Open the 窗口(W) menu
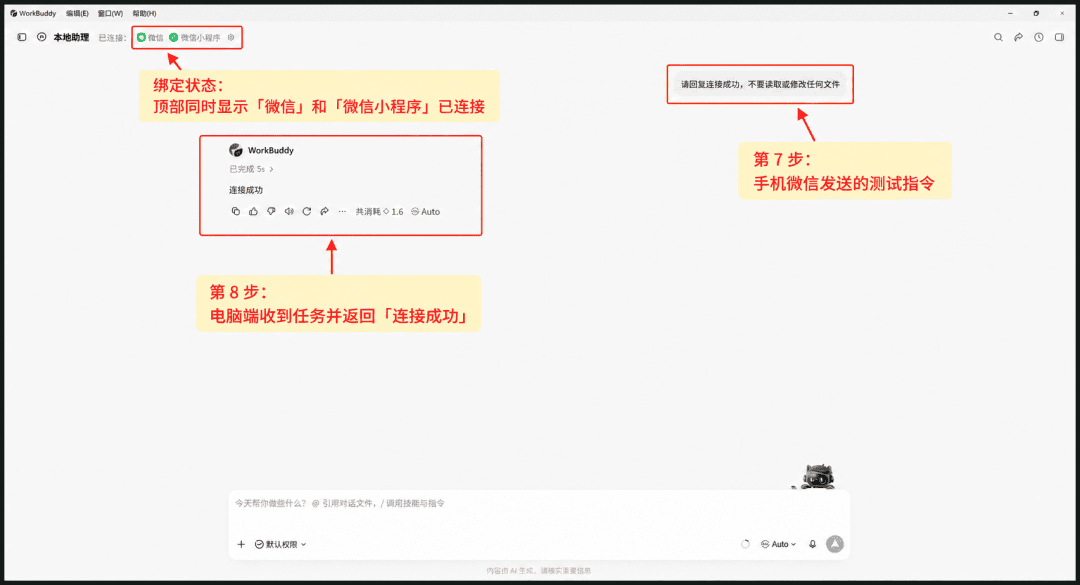Image resolution: width=1080 pixels, height=585 pixels. click(110, 13)
